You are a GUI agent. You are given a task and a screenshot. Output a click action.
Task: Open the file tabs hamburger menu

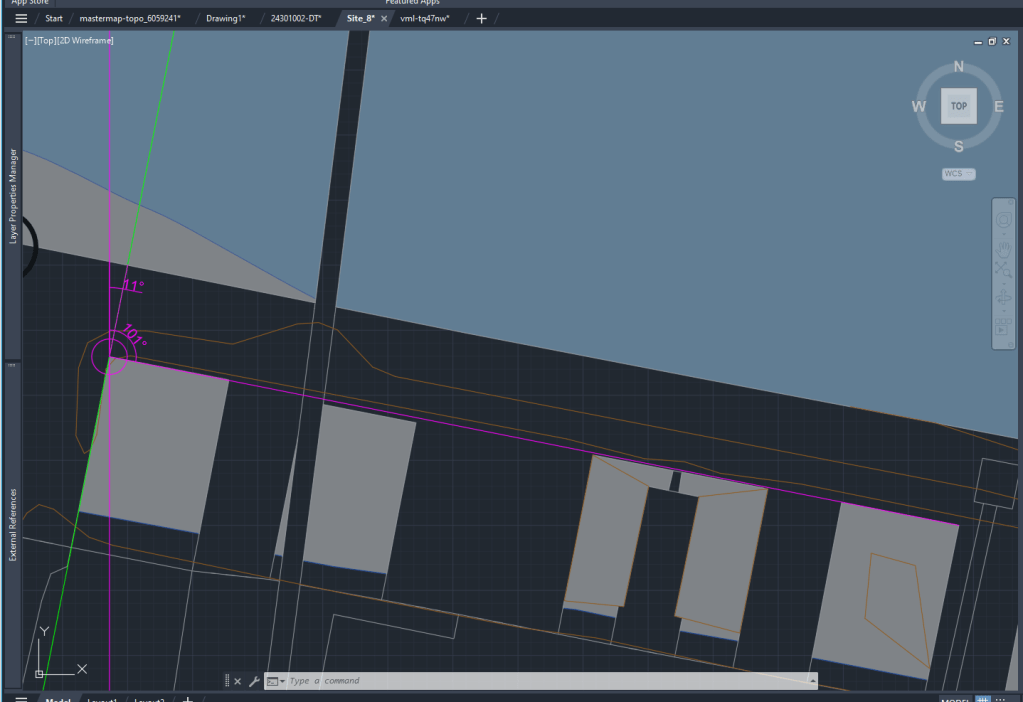coord(21,19)
